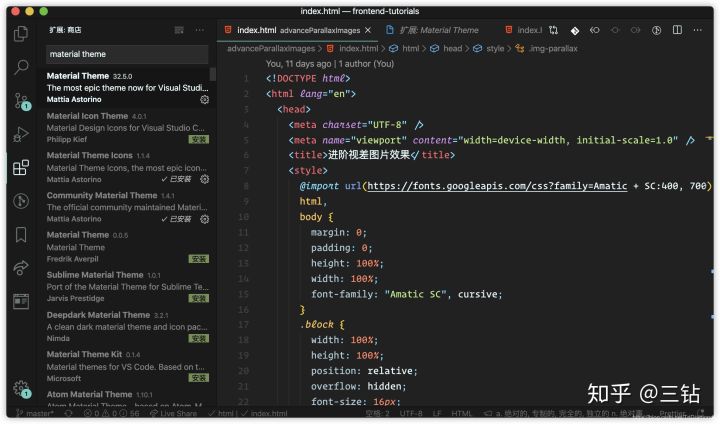Click the GitLens diamond icon in the editor toolbar
Screen dimensions: 720x424
click(x=574, y=30)
